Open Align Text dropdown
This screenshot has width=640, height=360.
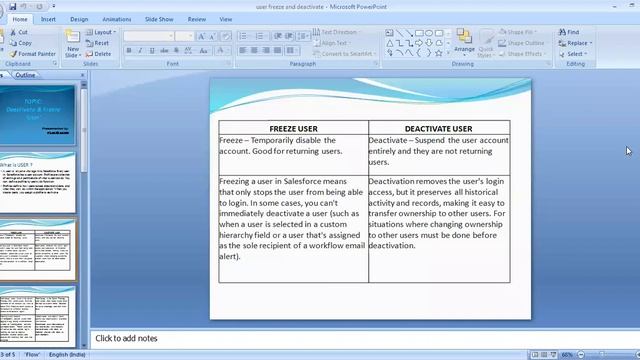(333, 43)
